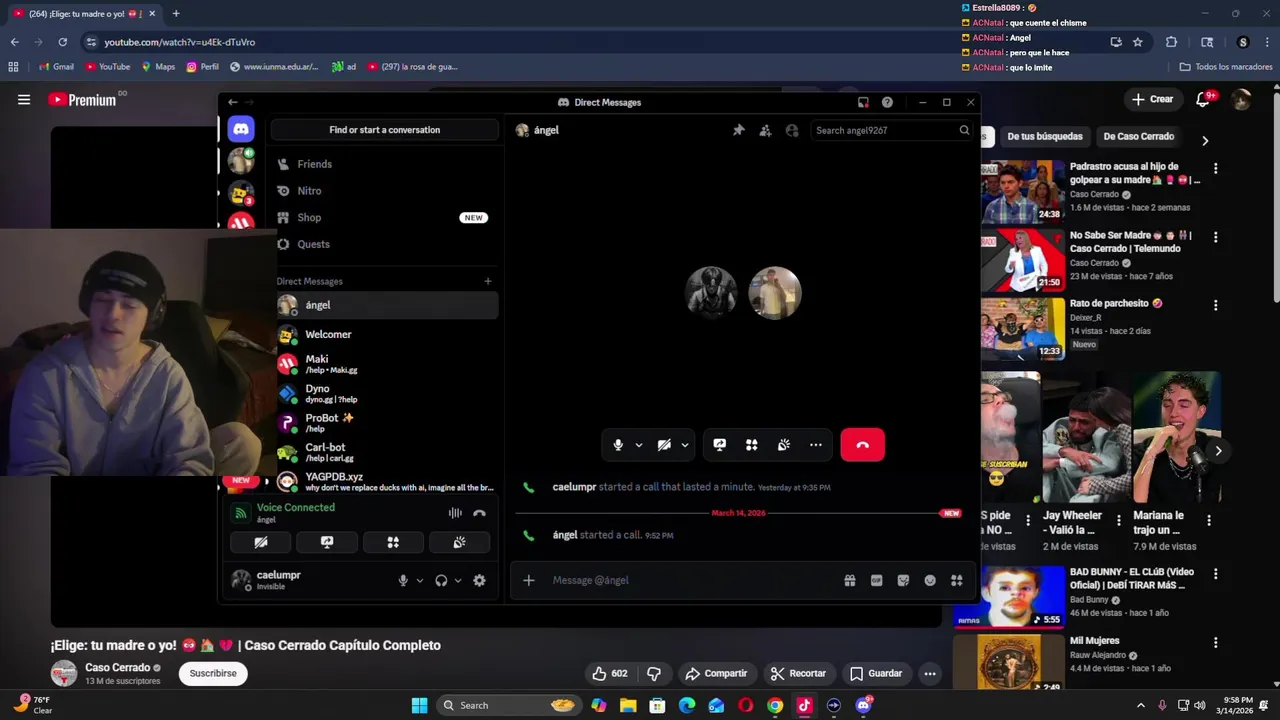Screen dimensions: 1280x720
Task: Select Maki direct message
Action: pos(387,364)
